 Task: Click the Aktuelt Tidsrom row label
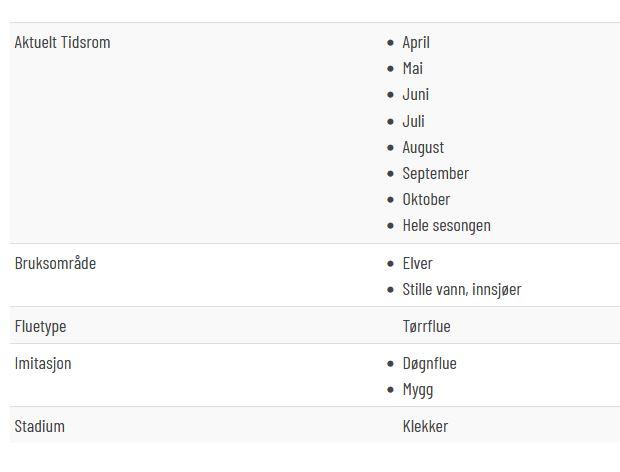62,42
